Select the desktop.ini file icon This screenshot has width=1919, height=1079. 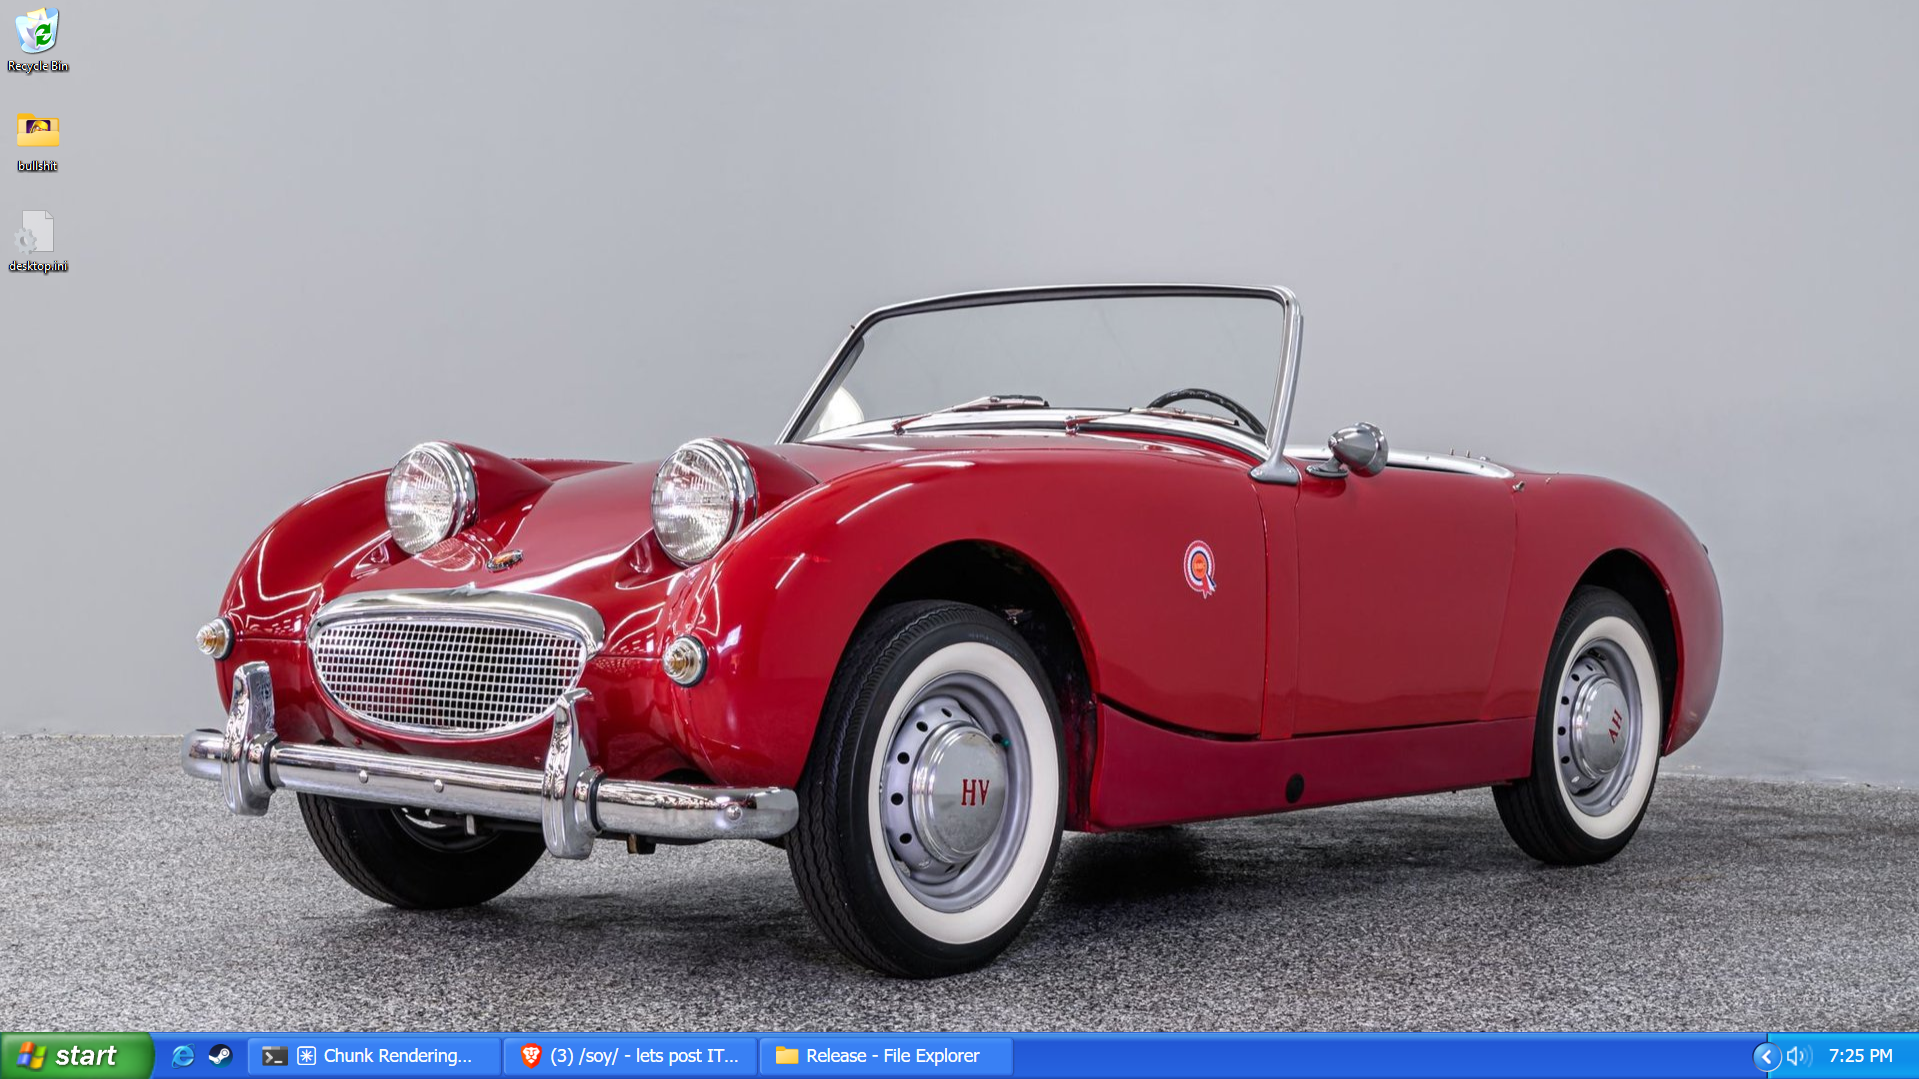37,232
